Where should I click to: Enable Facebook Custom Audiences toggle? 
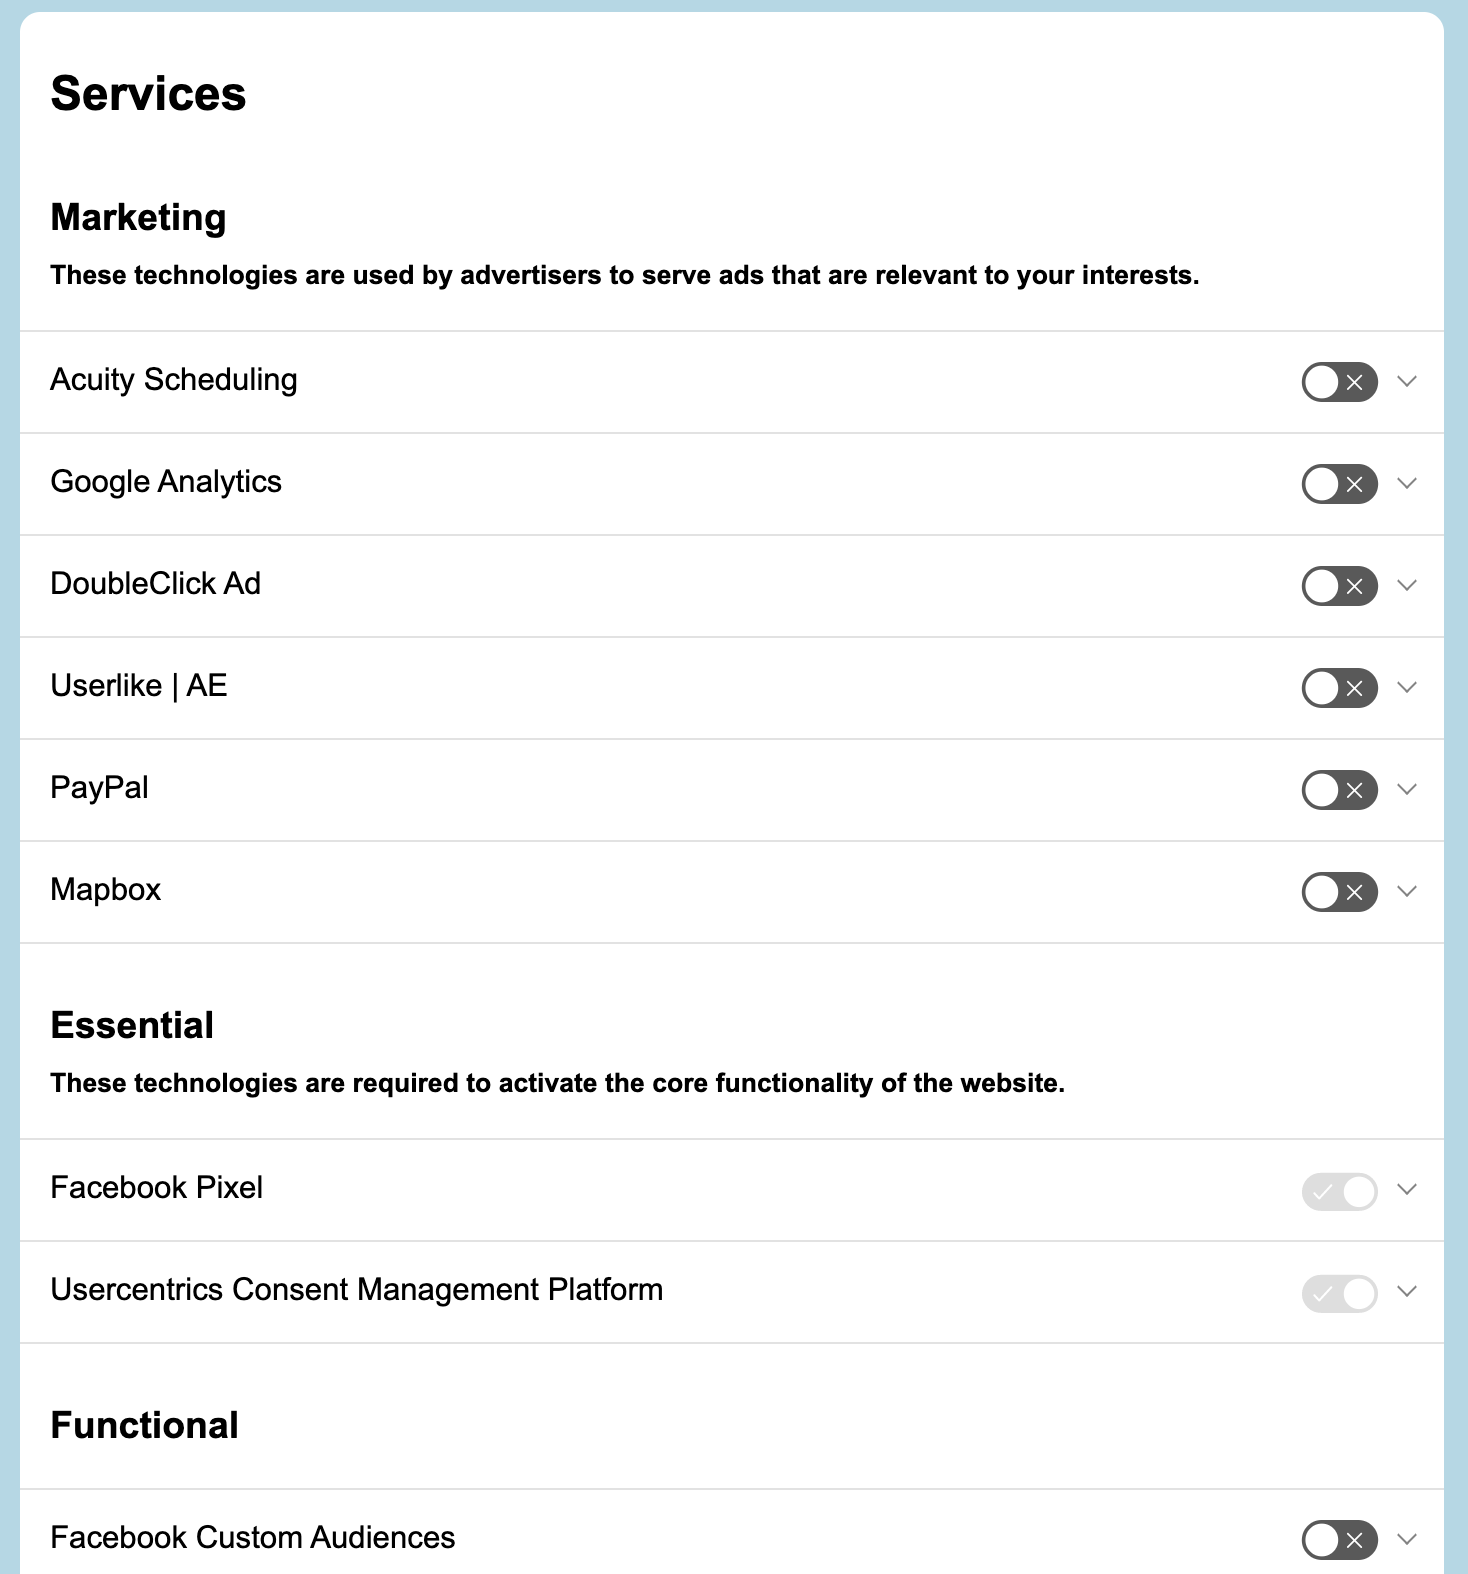coord(1339,1540)
